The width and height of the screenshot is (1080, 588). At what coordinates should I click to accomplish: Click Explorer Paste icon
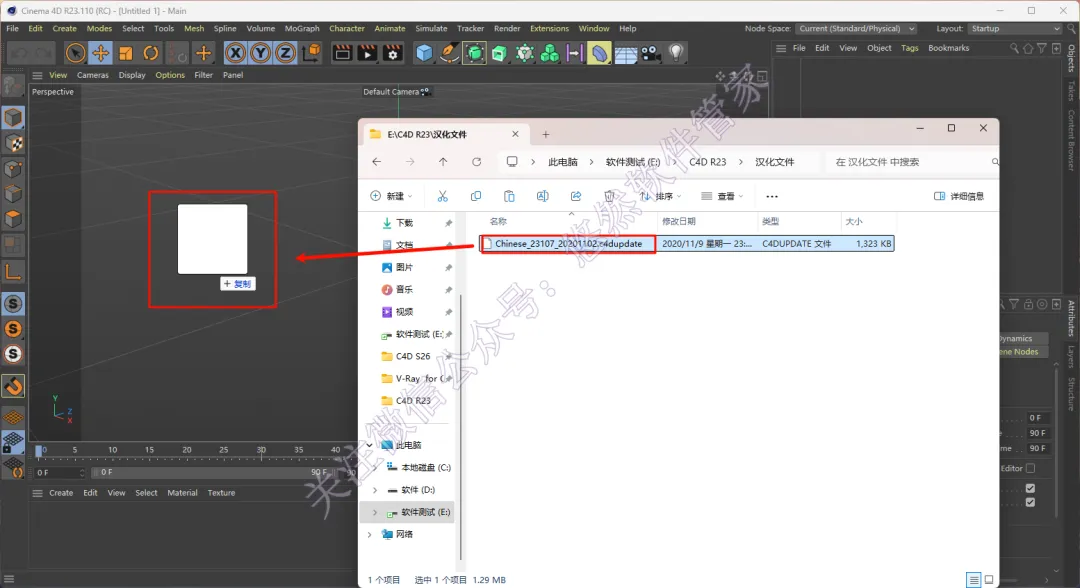click(x=509, y=196)
